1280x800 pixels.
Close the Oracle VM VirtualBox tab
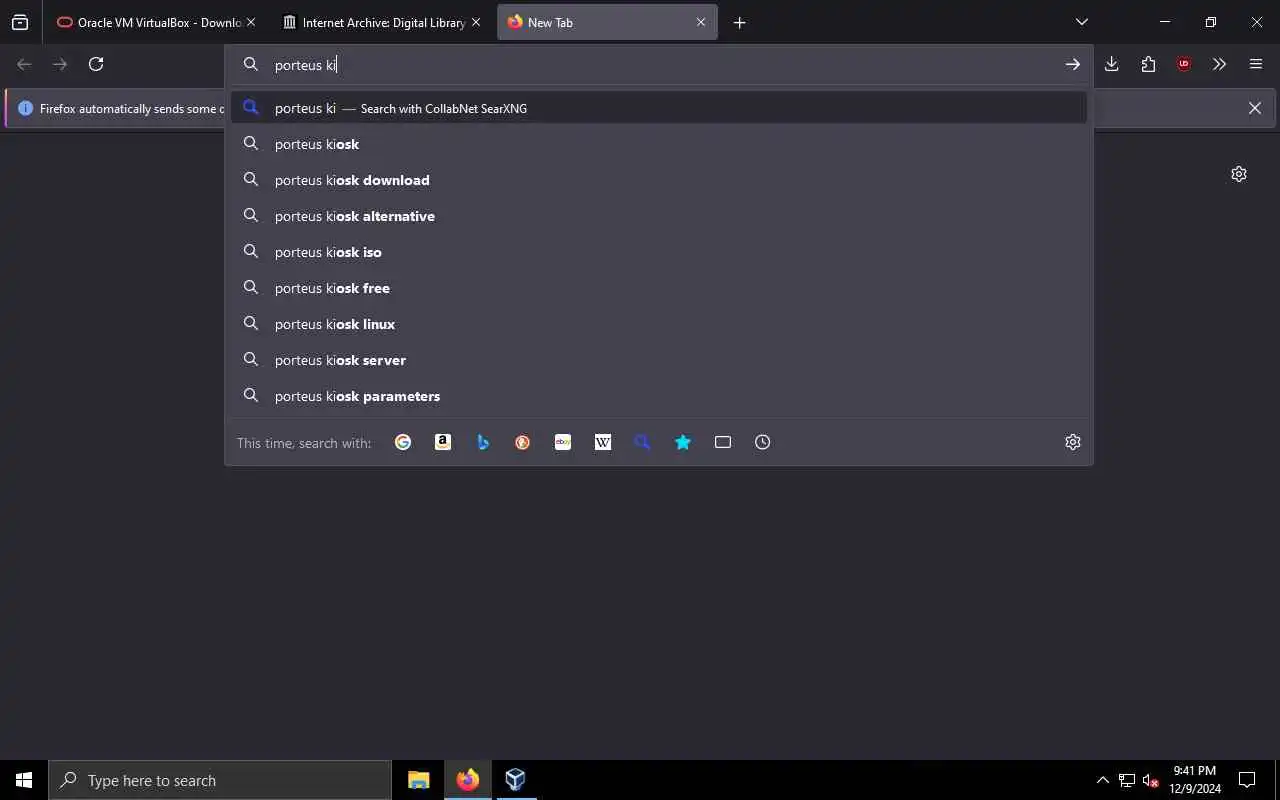(250, 22)
